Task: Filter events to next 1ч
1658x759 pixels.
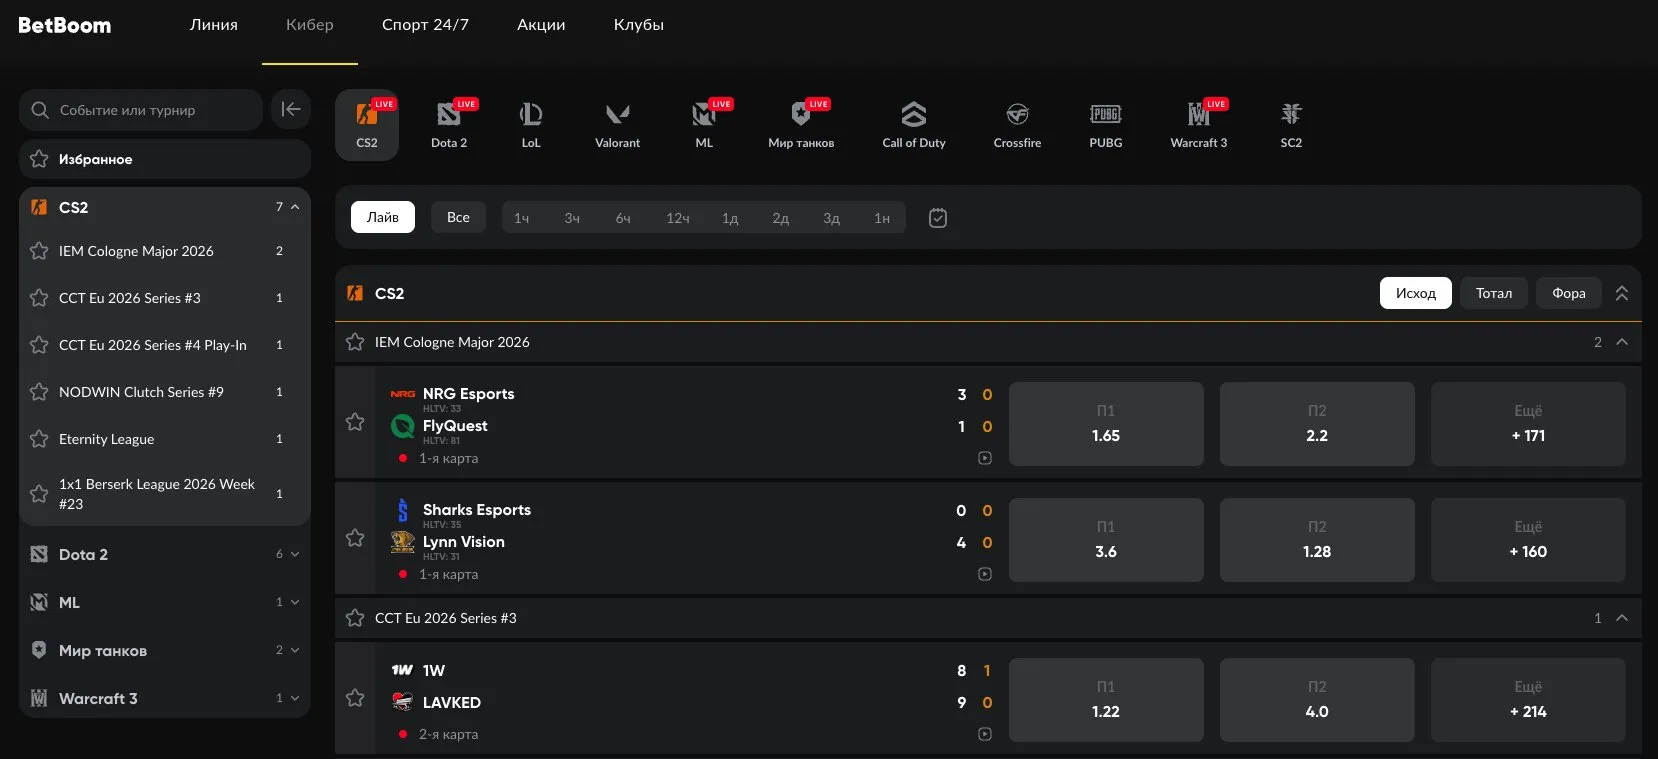Action: coord(522,218)
